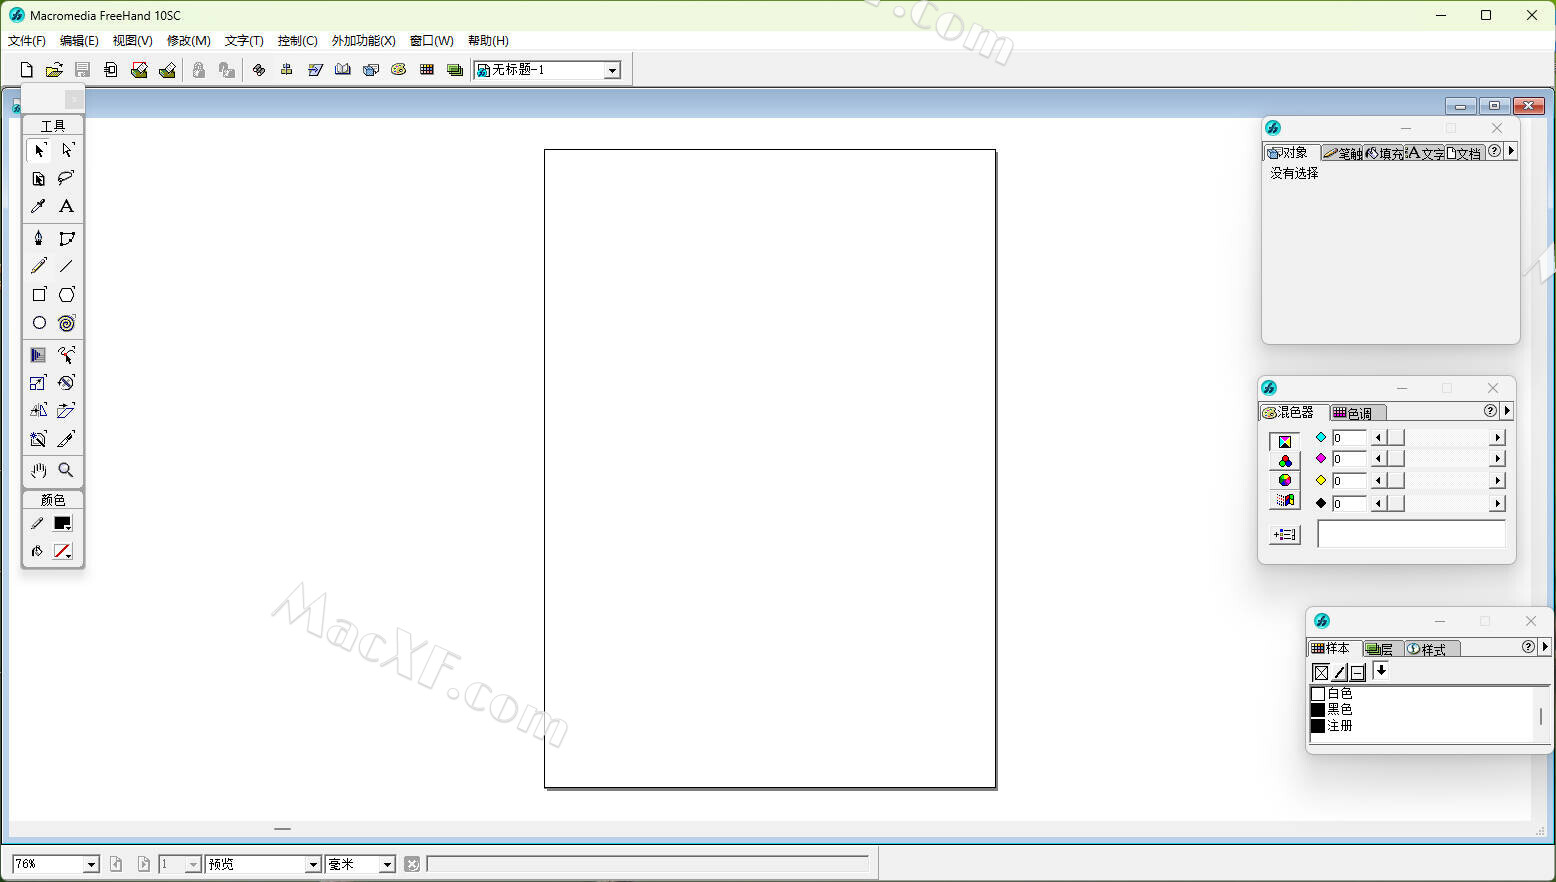Open the zoom level 76% dropdown
The height and width of the screenshot is (882, 1556).
[91, 864]
